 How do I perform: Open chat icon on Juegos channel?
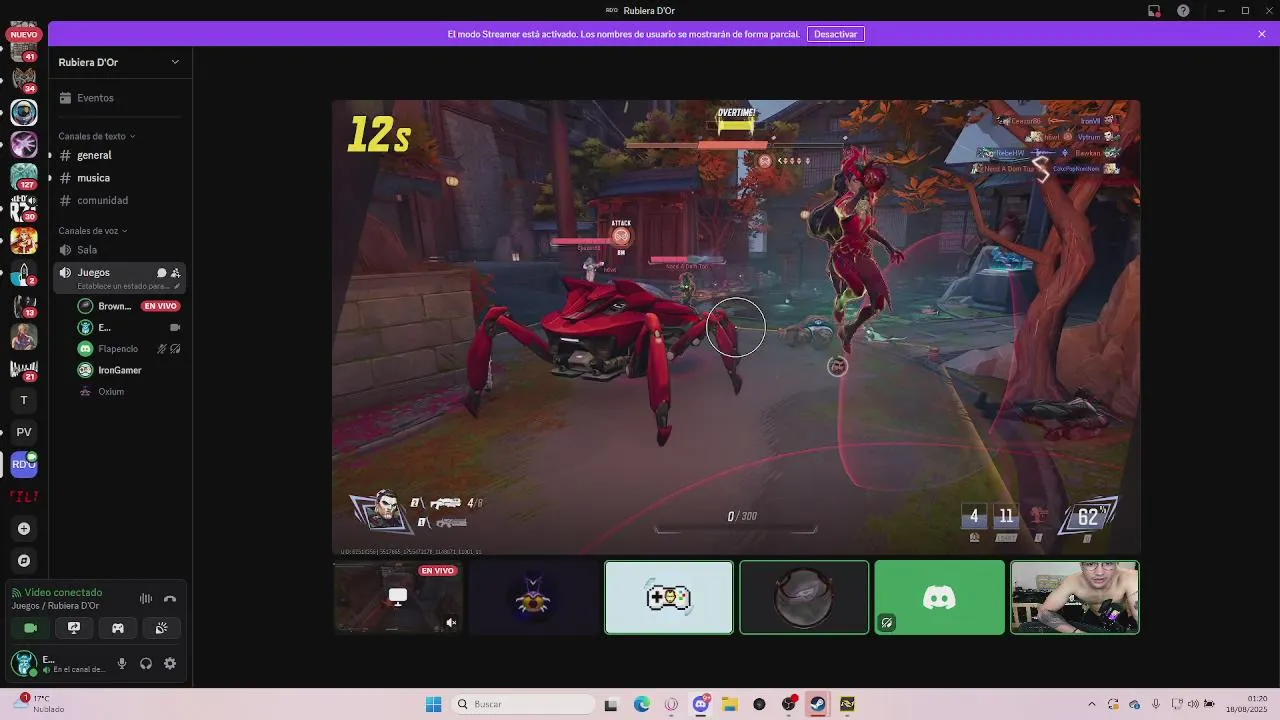coord(161,272)
